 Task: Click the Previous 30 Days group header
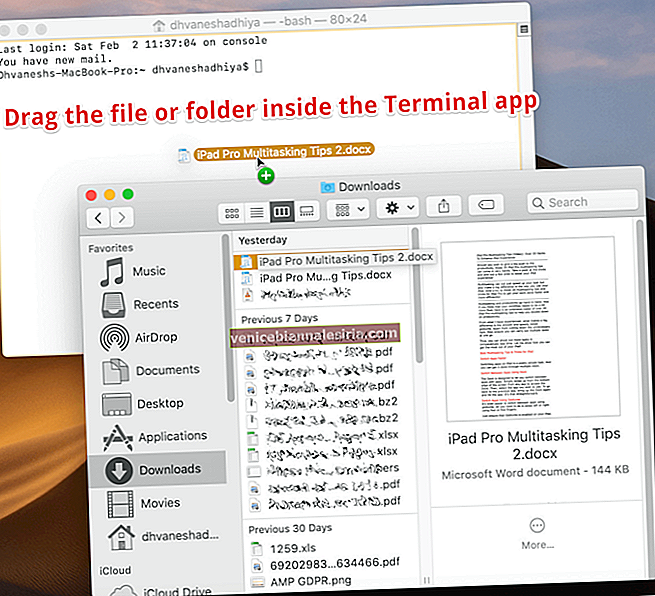pos(290,529)
